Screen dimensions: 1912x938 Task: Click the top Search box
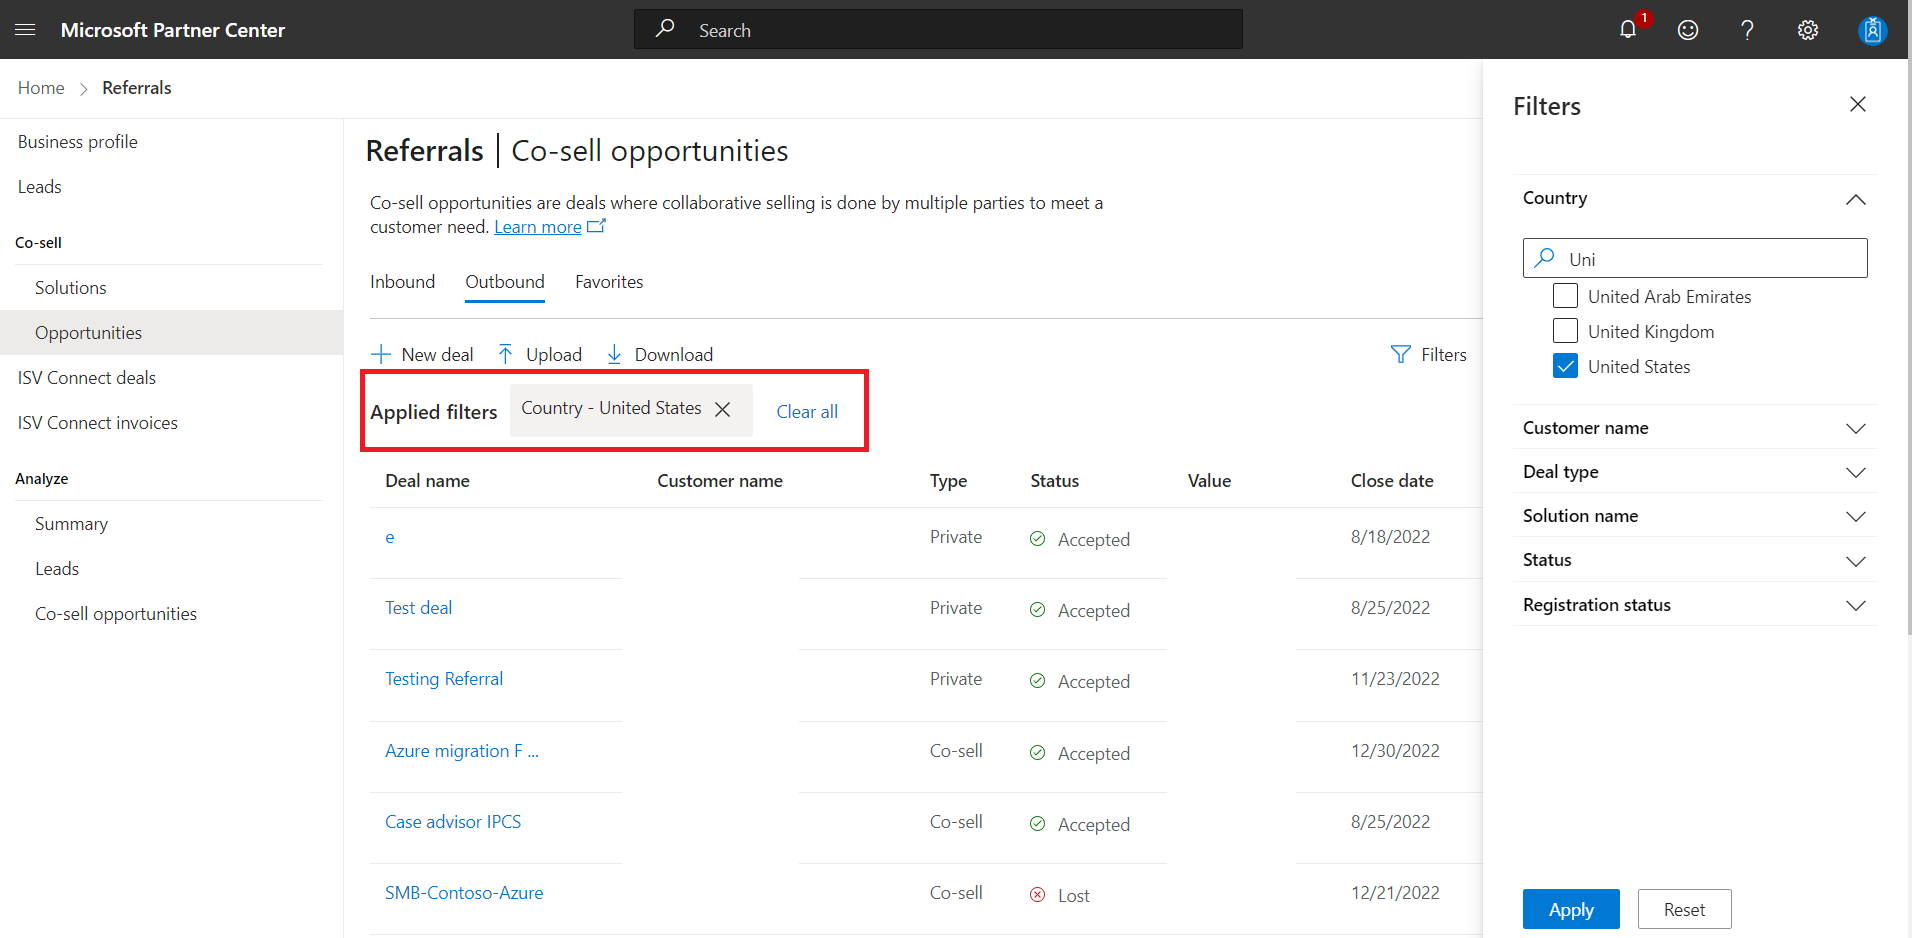pyautogui.click(x=938, y=30)
